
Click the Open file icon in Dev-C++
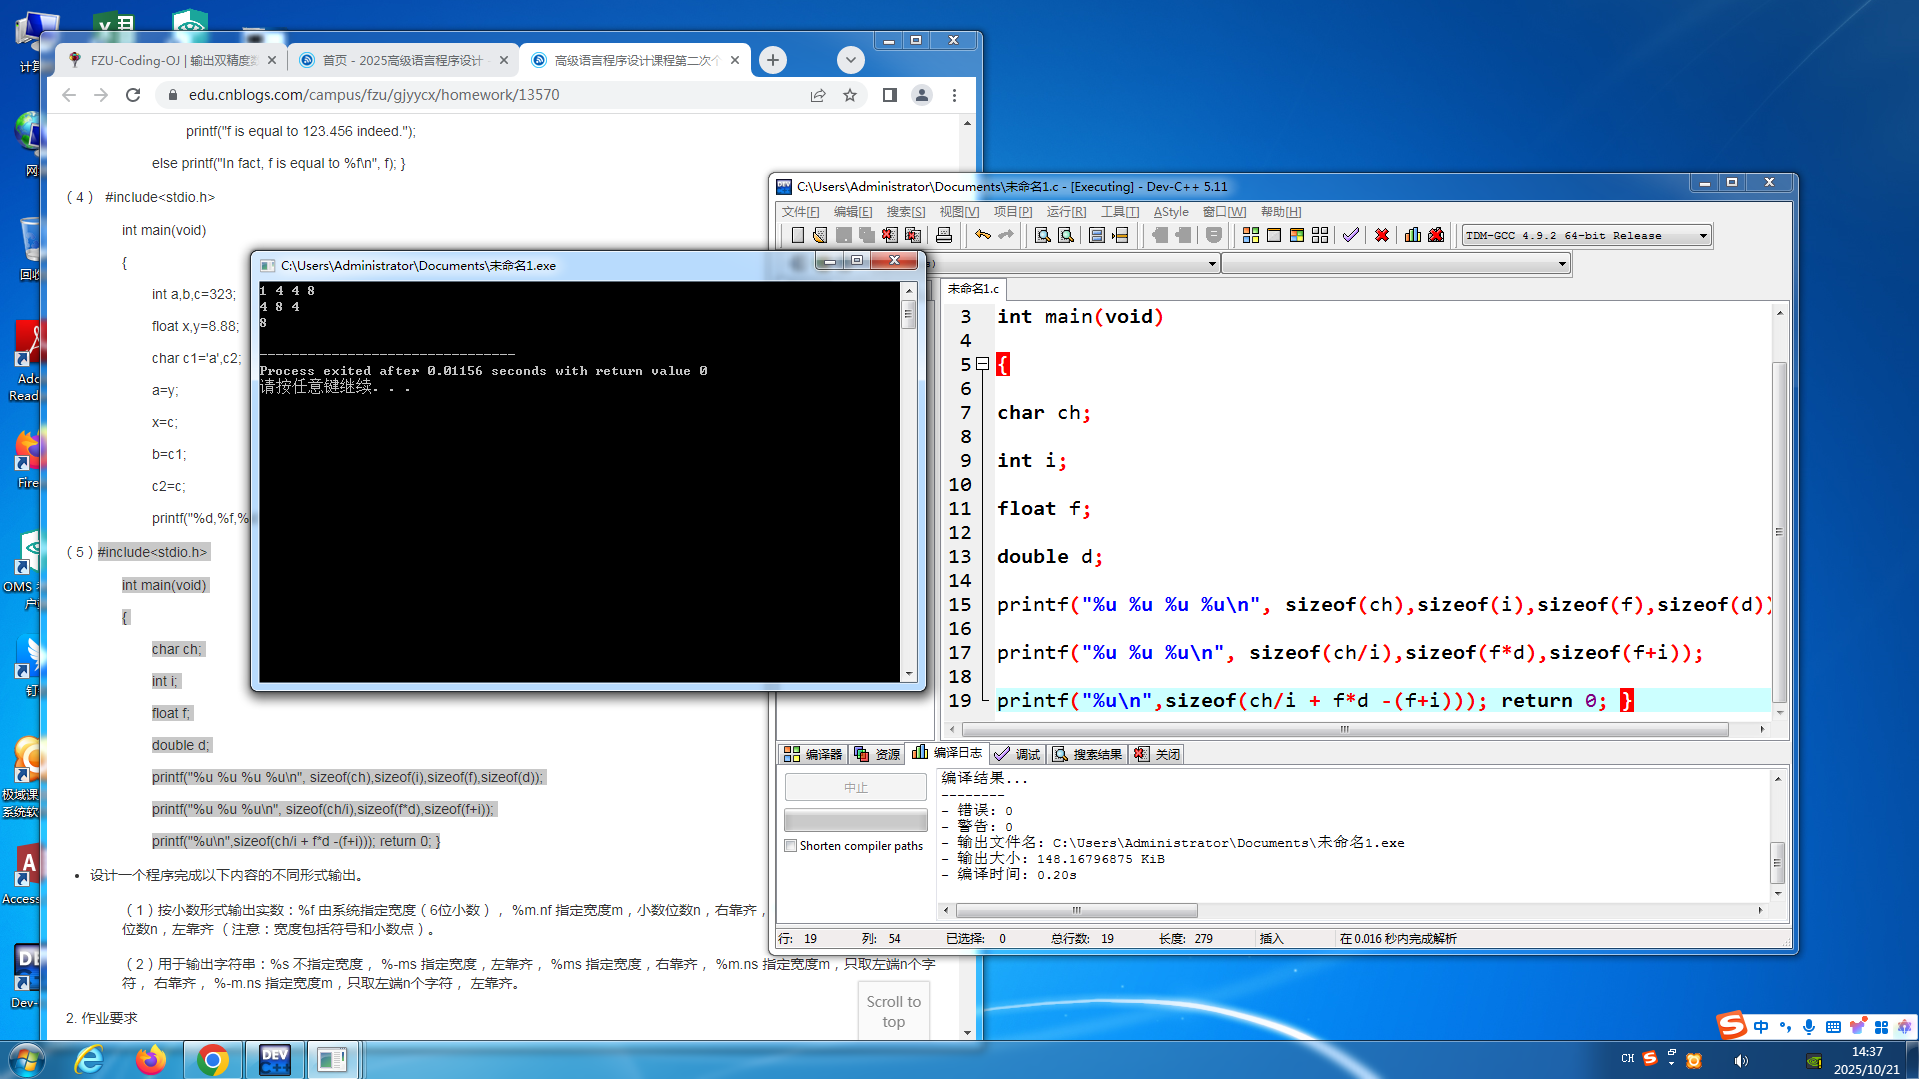[x=820, y=235]
